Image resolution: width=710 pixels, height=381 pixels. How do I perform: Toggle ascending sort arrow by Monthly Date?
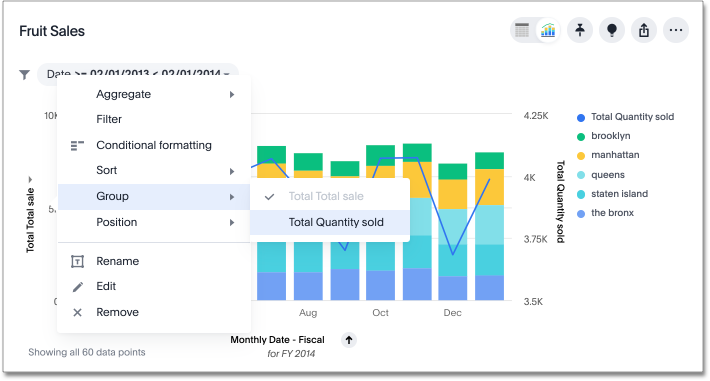349,340
